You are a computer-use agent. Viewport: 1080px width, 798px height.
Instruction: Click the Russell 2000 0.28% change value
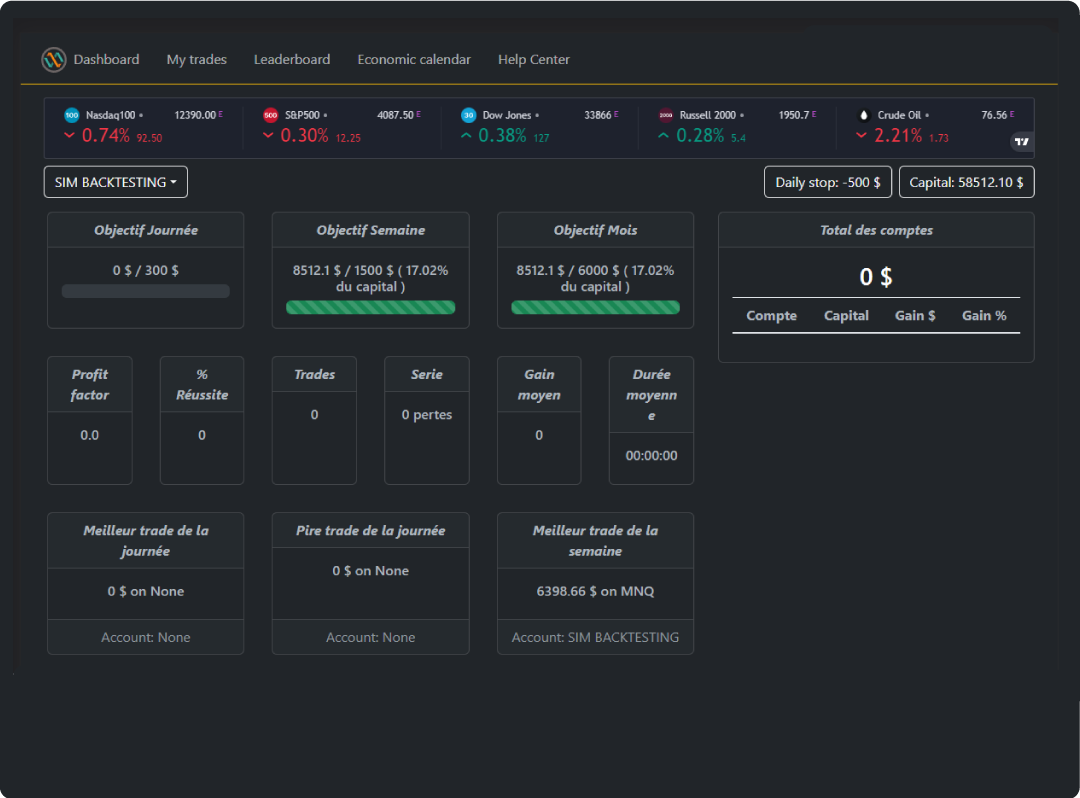pos(700,136)
